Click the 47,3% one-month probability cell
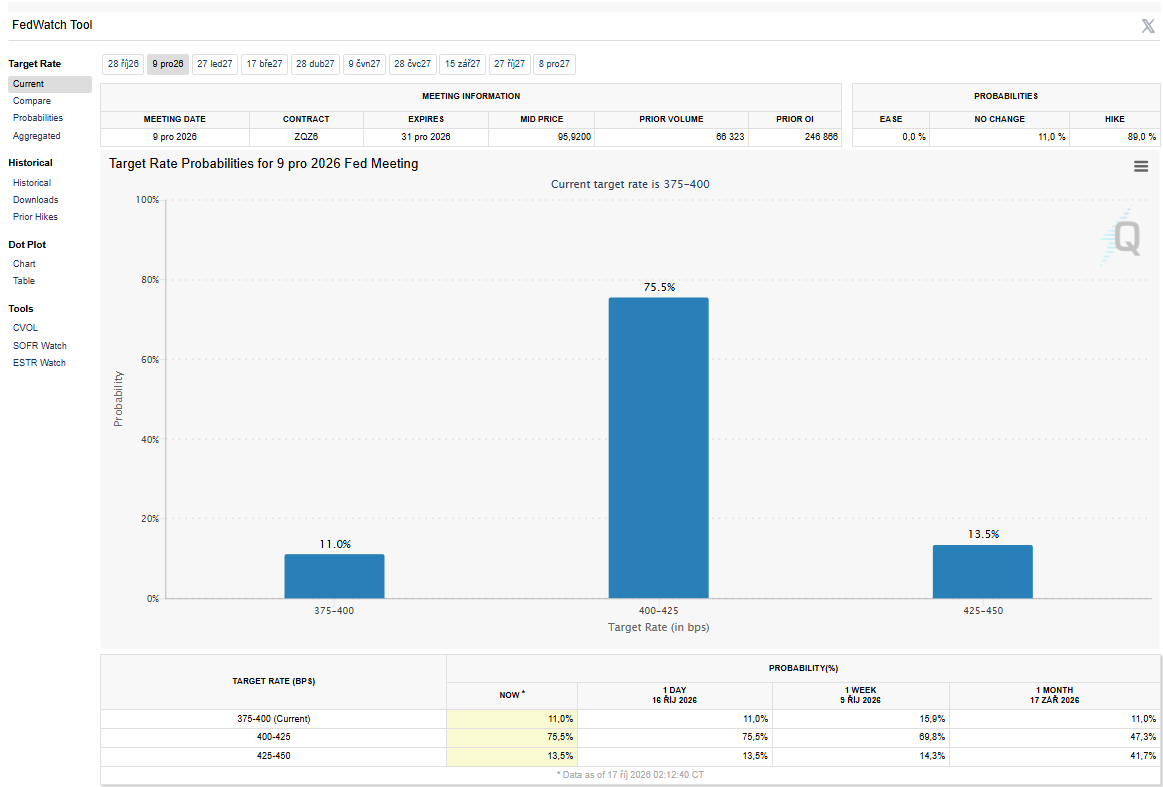 tap(1055, 738)
